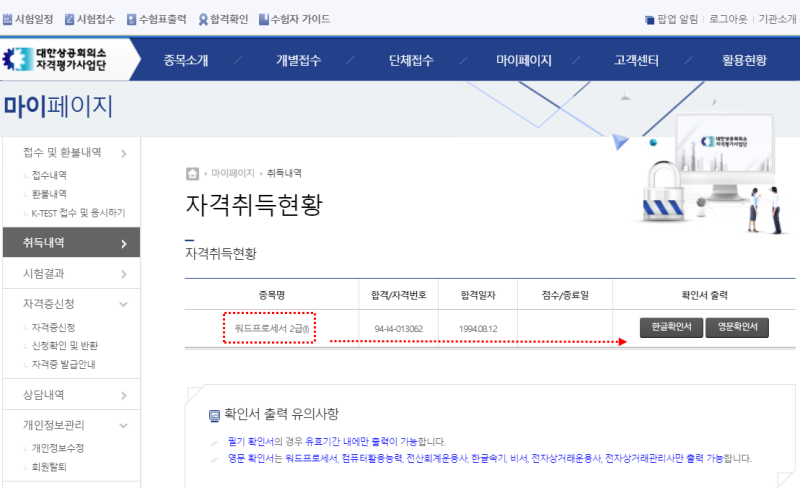Open 기관소개 link at top right

(x=777, y=19)
